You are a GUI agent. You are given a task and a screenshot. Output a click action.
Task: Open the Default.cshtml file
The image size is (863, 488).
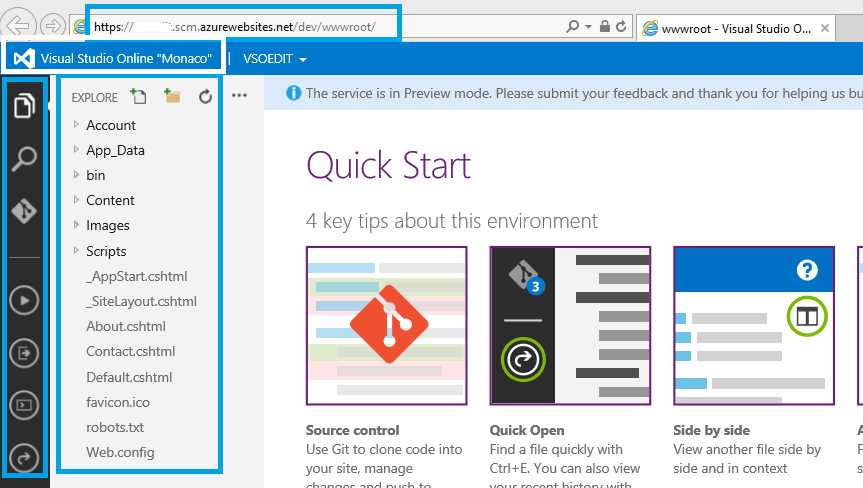[x=129, y=377]
